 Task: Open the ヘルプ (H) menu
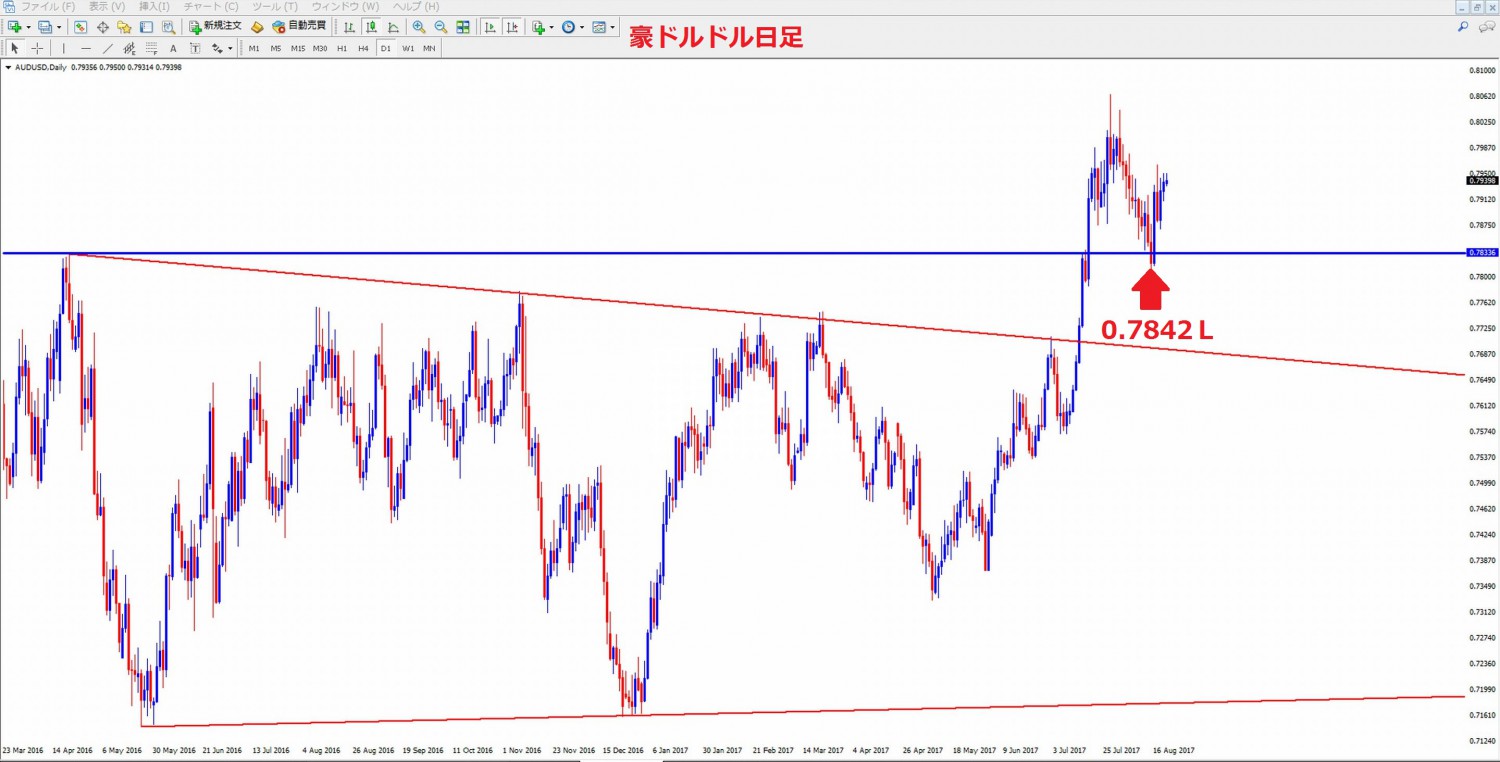click(416, 7)
